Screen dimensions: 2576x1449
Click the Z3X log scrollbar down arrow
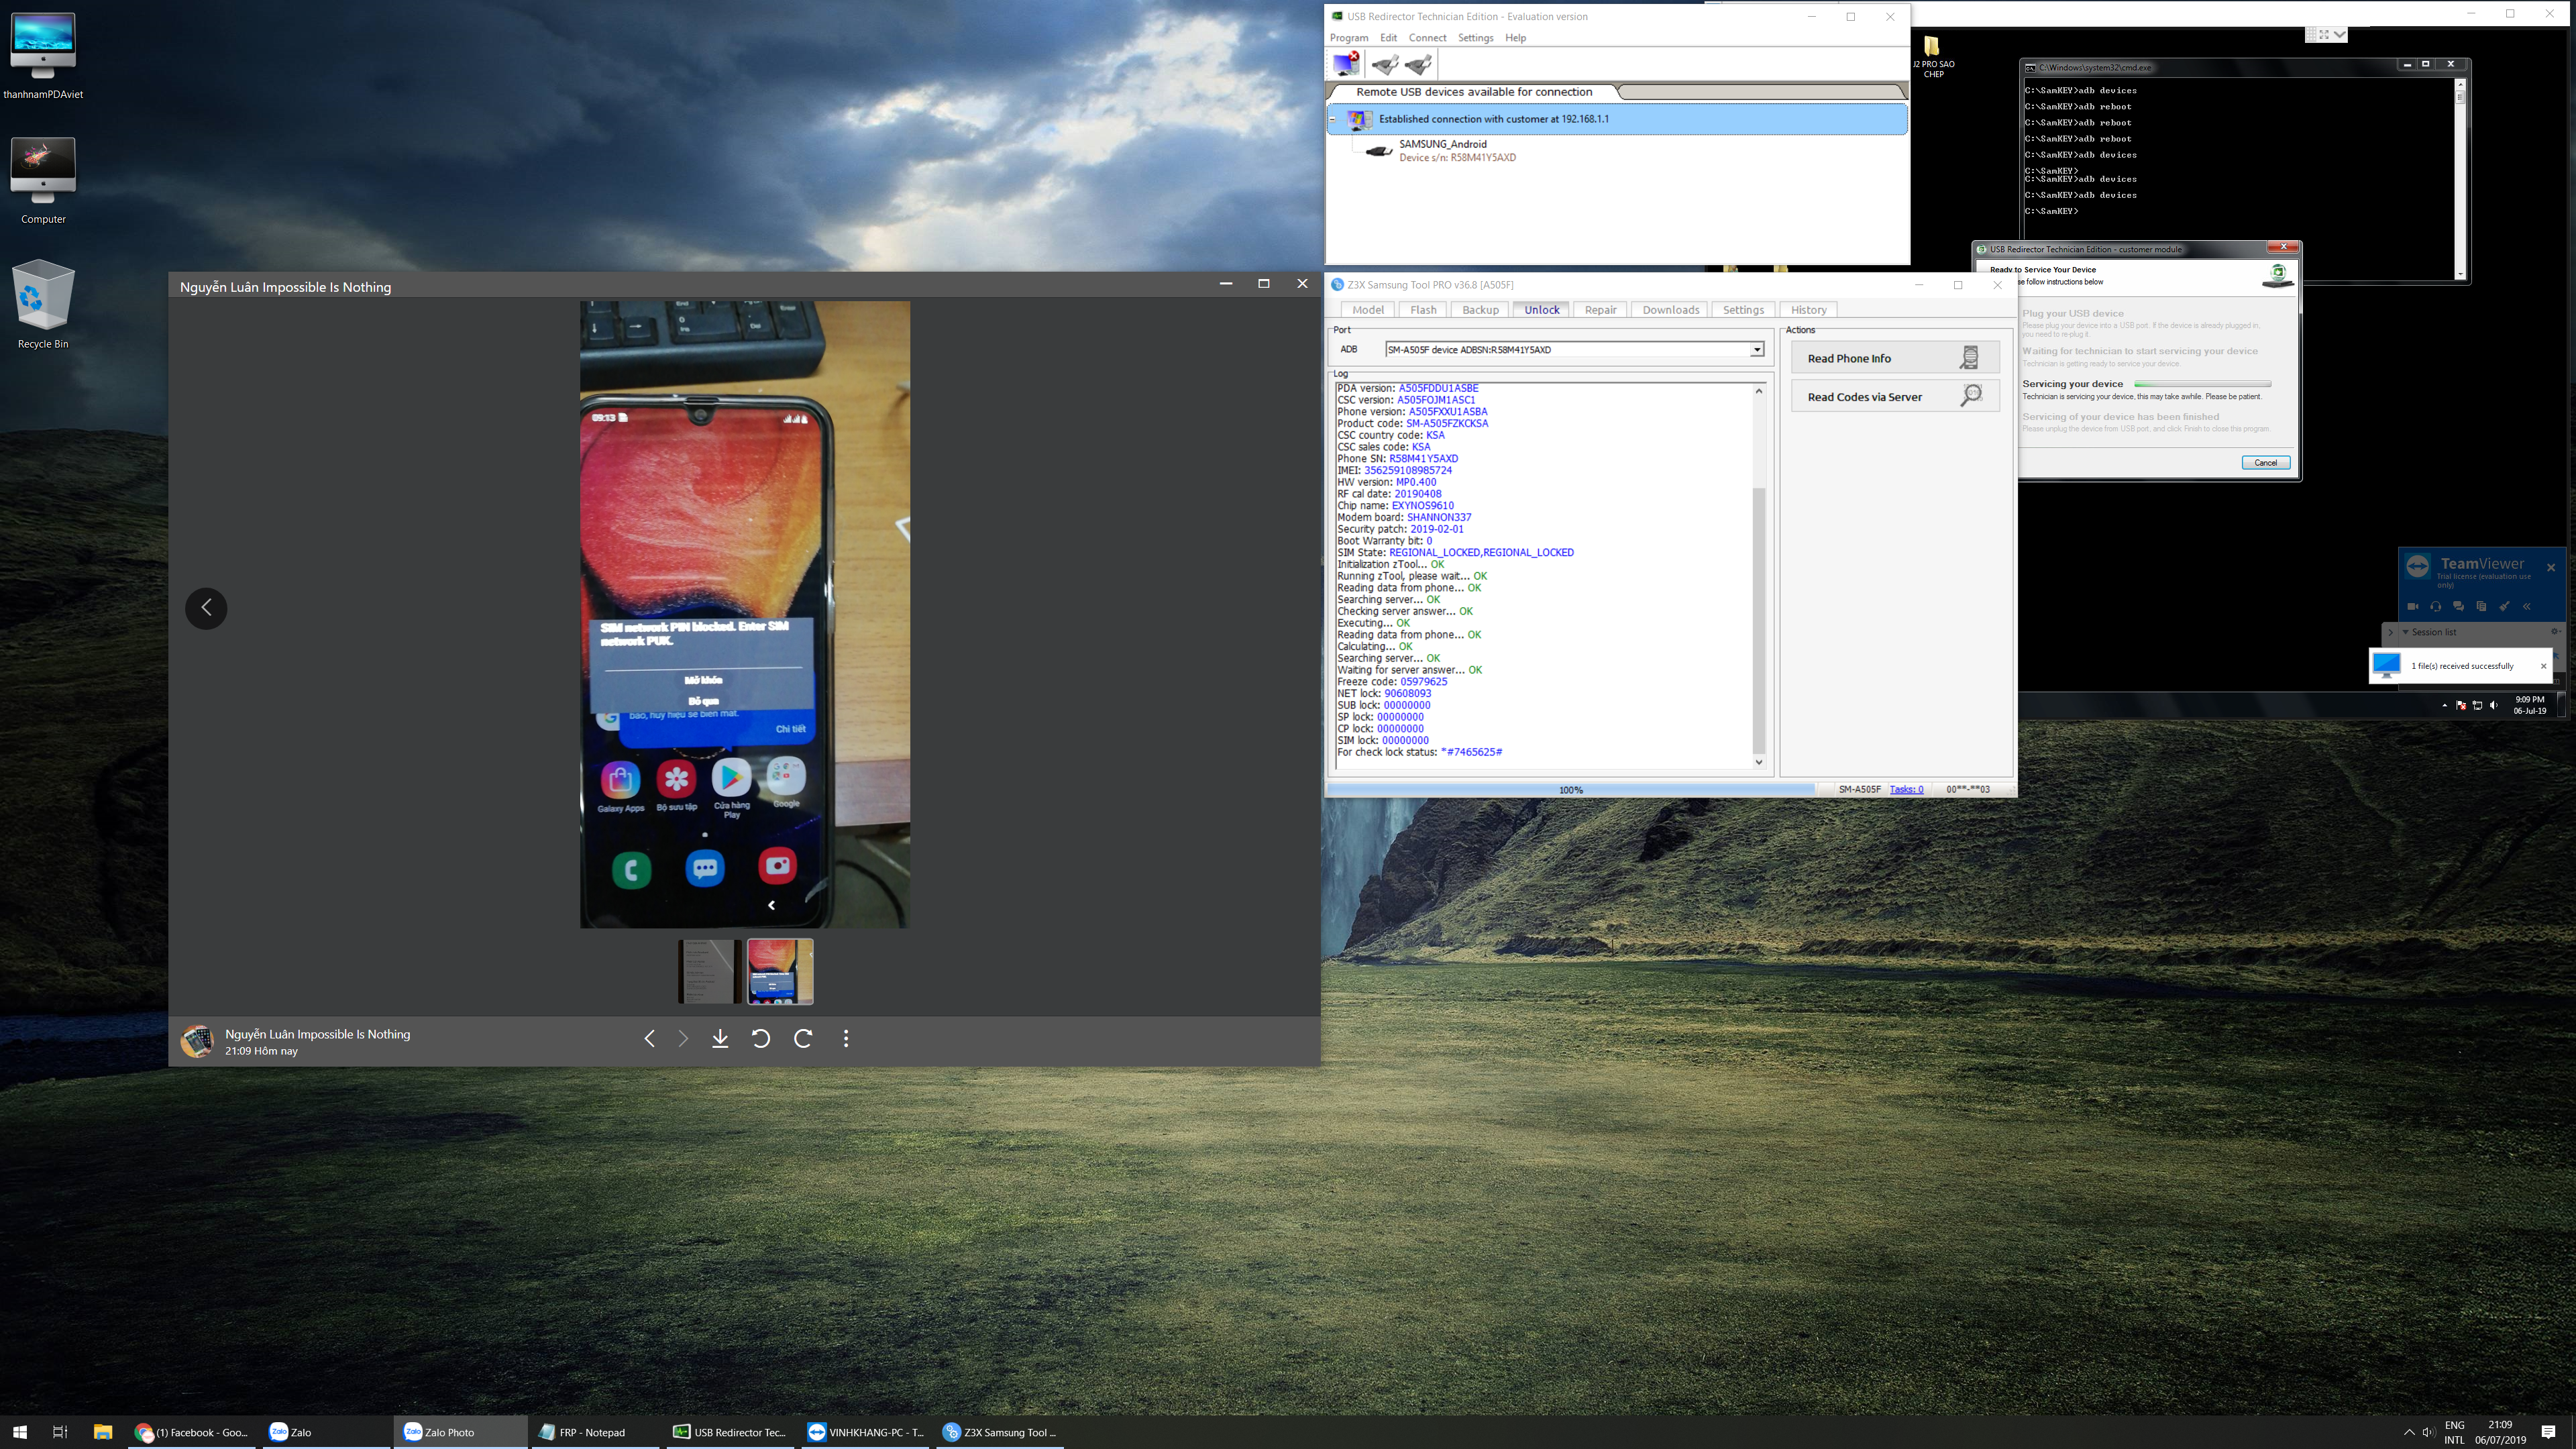[x=1759, y=762]
